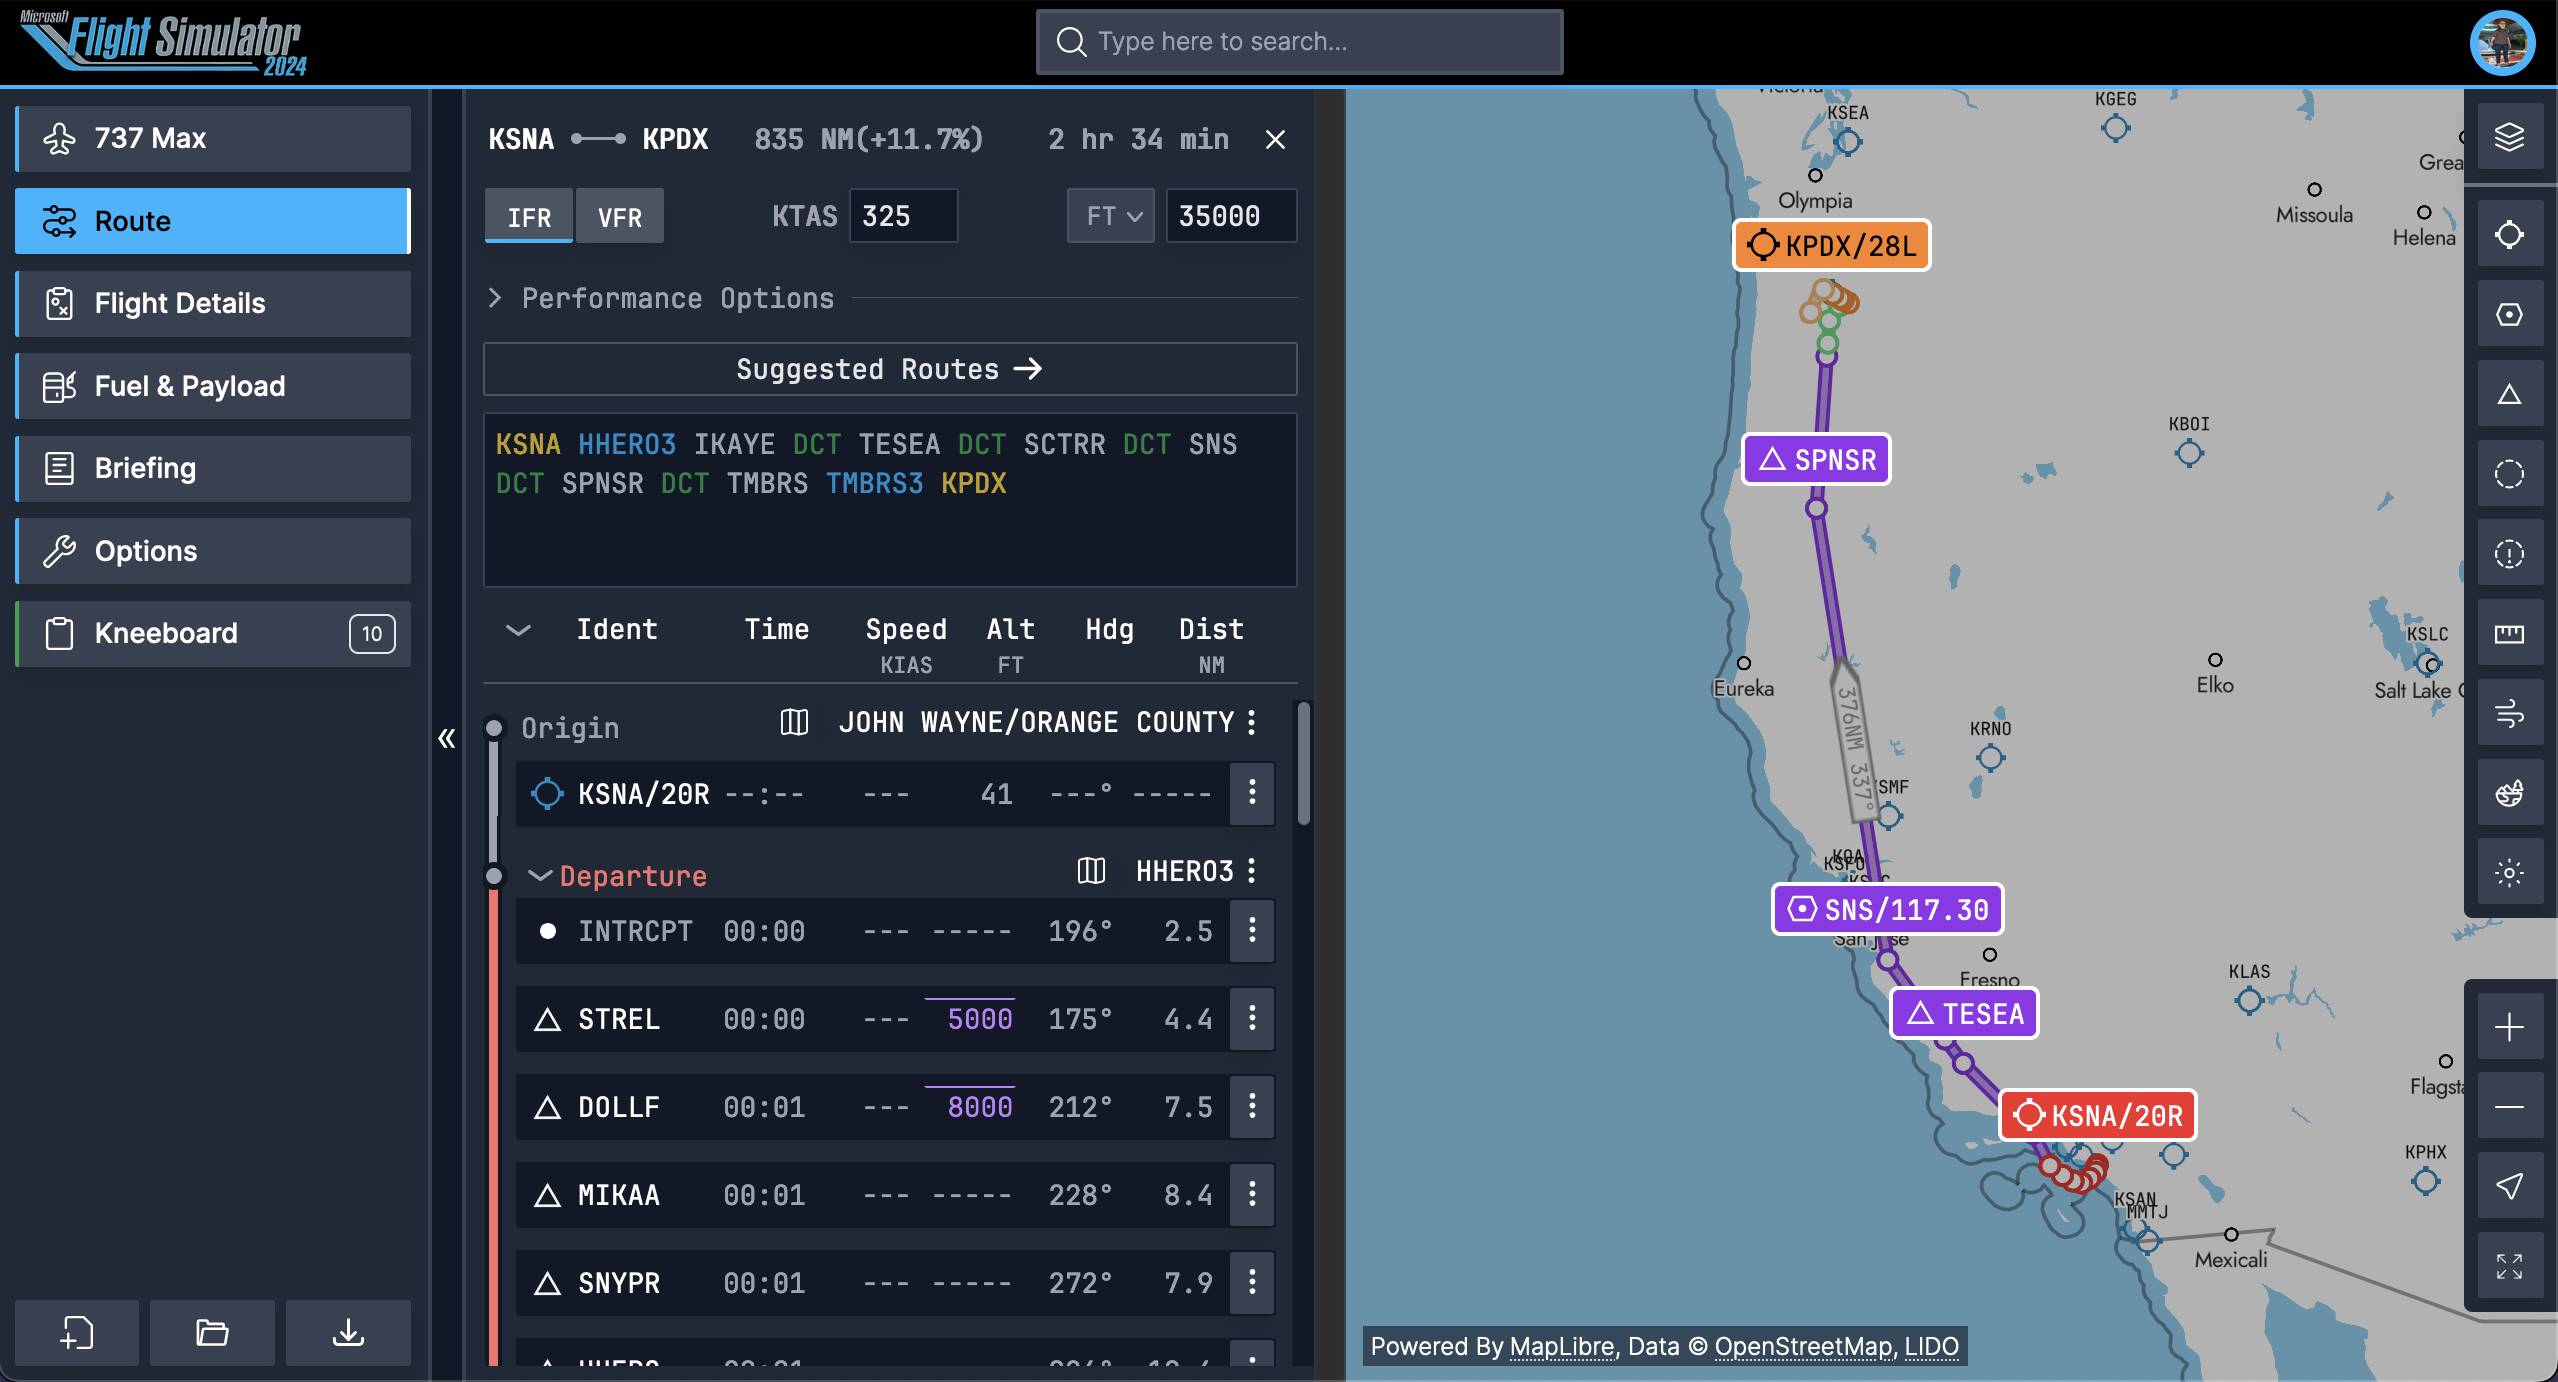Select the ruler measure tool icon
This screenshot has height=1382, width=2558.
(2509, 634)
